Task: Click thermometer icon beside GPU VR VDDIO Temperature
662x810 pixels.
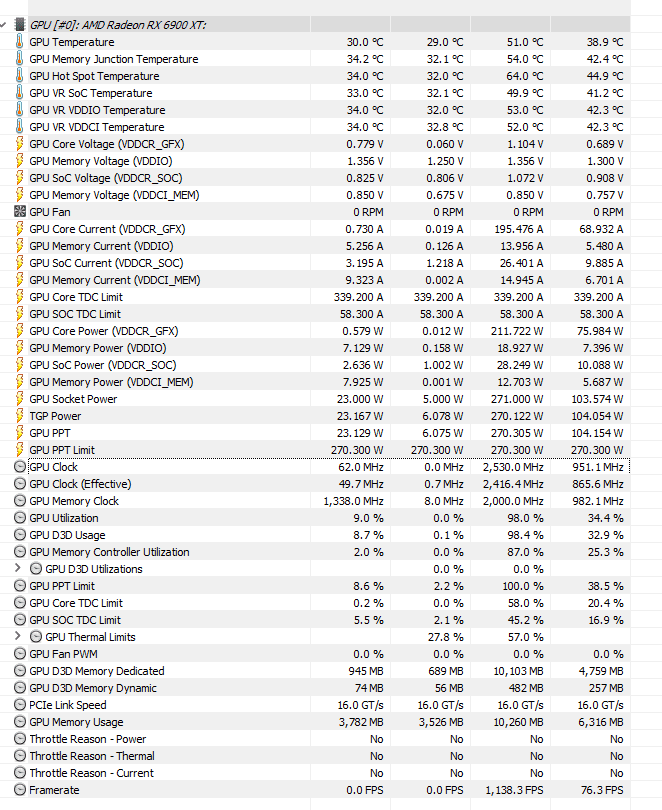Action: pos(20,110)
